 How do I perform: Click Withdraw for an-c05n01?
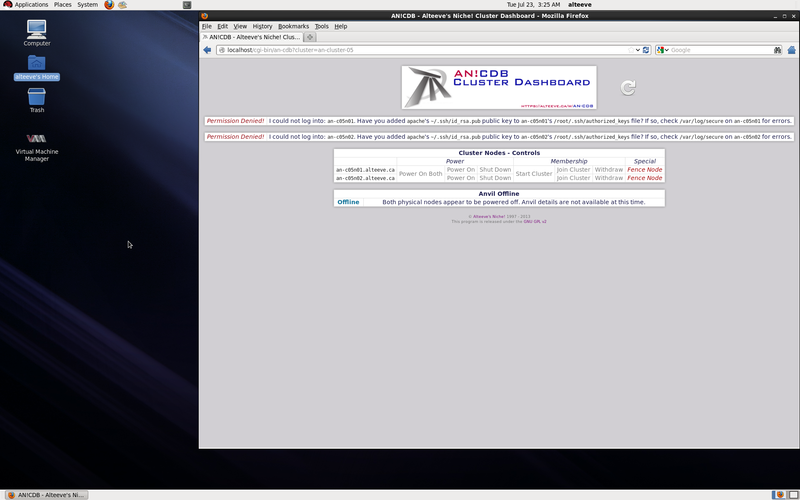609,169
